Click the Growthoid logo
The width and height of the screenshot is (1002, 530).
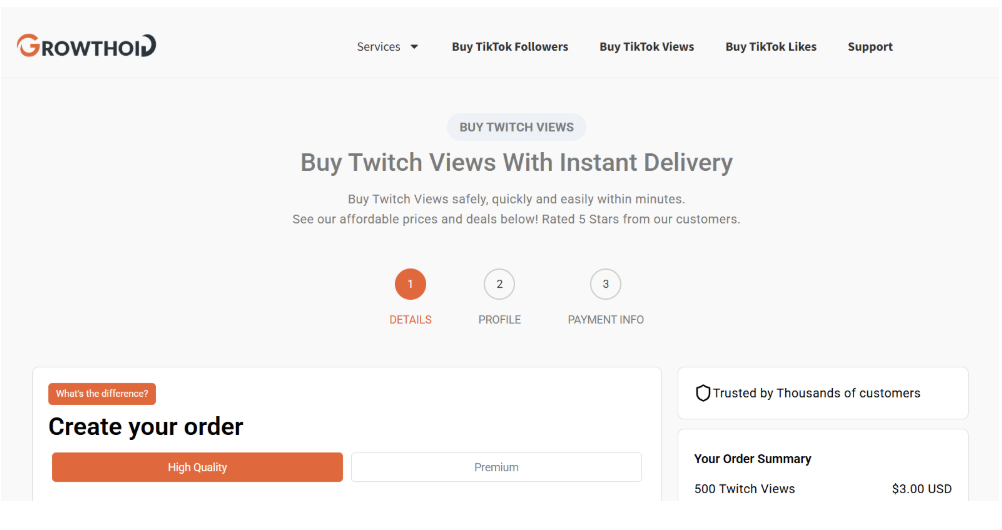click(x=86, y=46)
